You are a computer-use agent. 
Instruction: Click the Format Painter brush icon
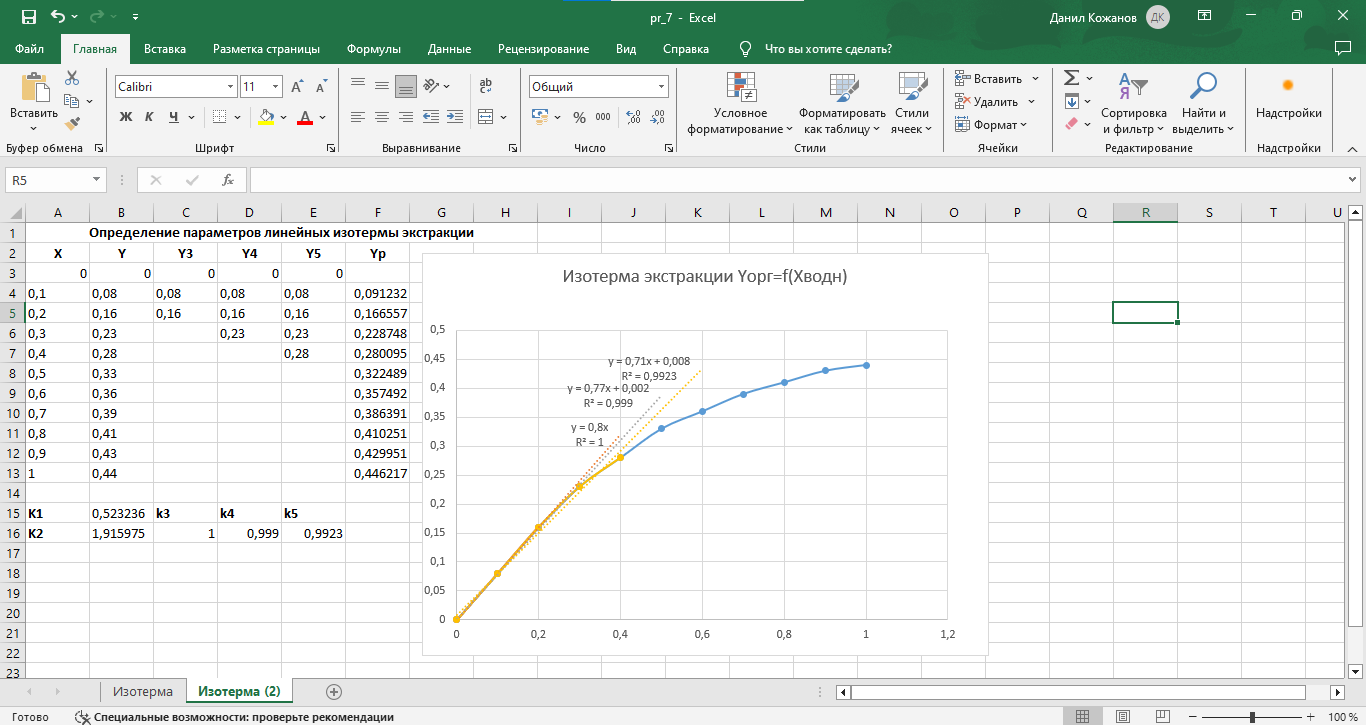click(72, 124)
